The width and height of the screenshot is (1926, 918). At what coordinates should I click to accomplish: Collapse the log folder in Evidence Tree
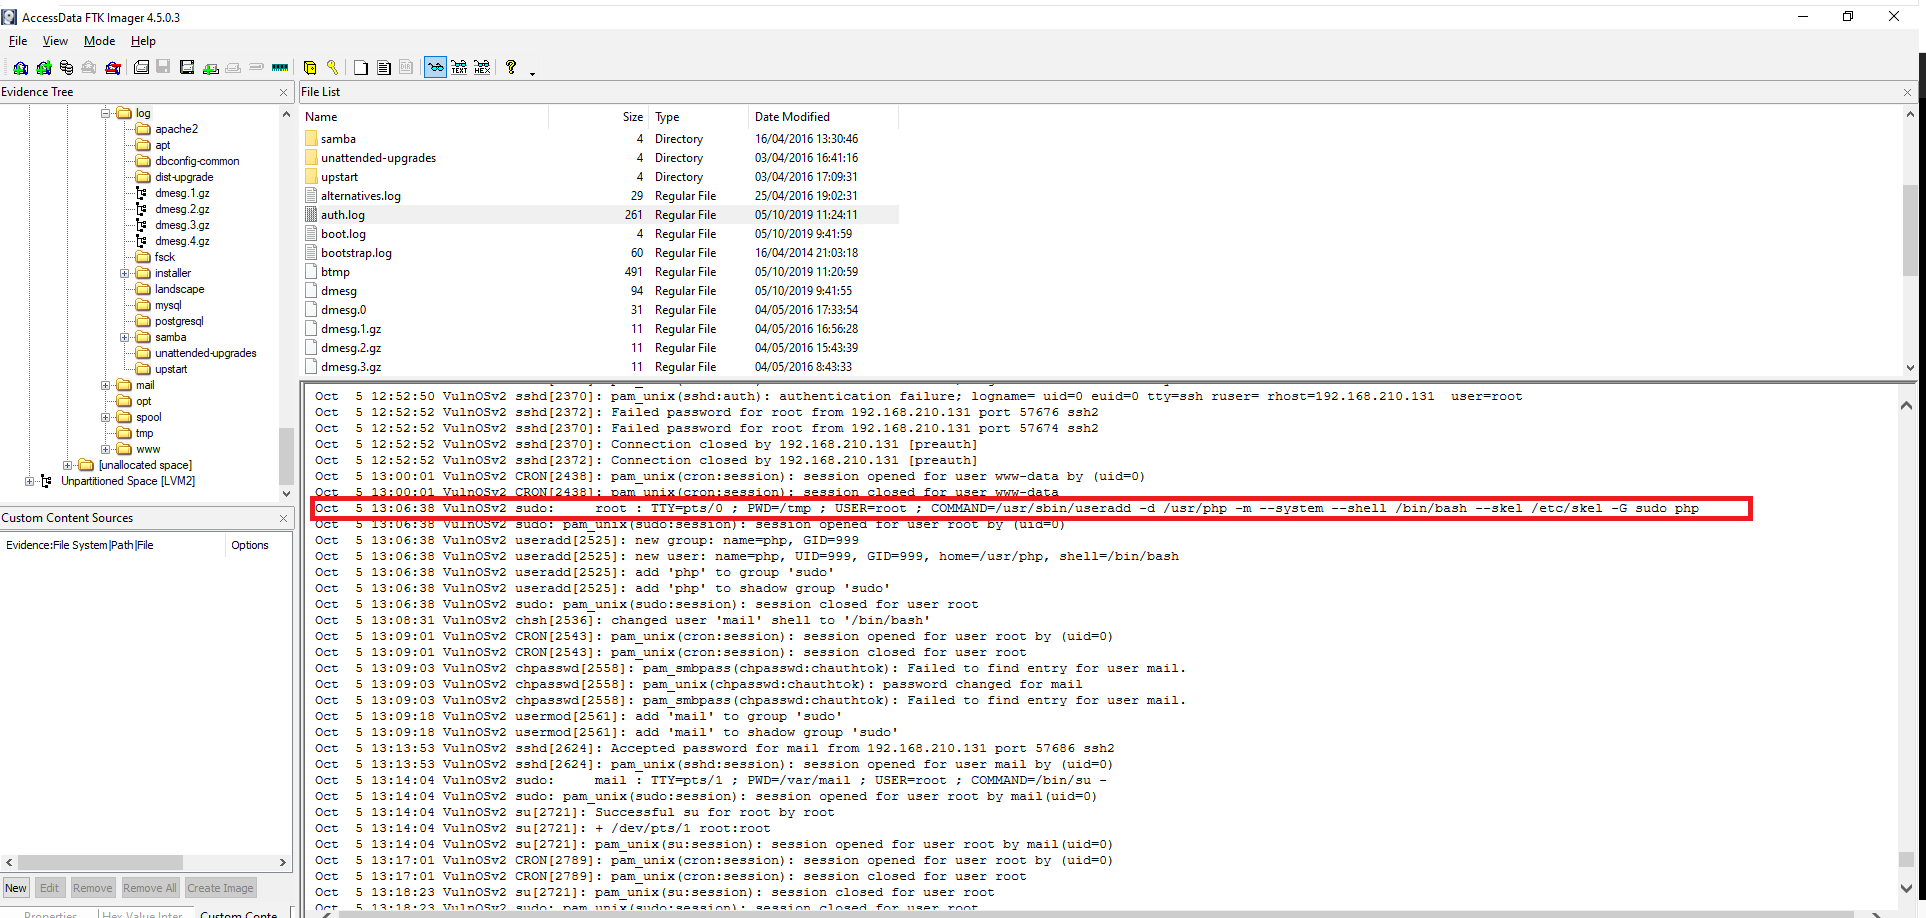pos(106,113)
